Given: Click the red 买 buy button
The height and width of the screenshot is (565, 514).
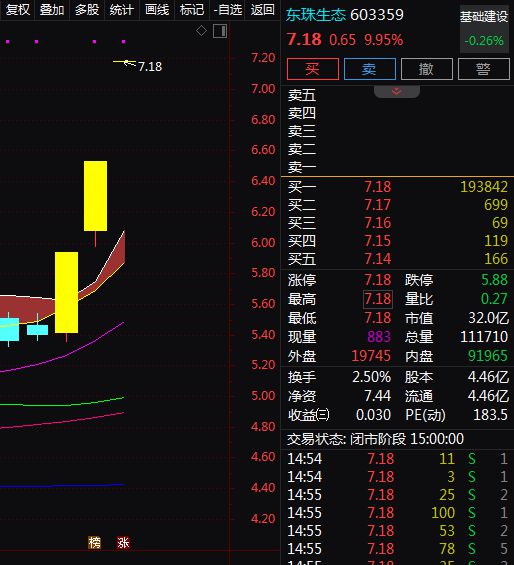Looking at the screenshot, I should click(313, 68).
